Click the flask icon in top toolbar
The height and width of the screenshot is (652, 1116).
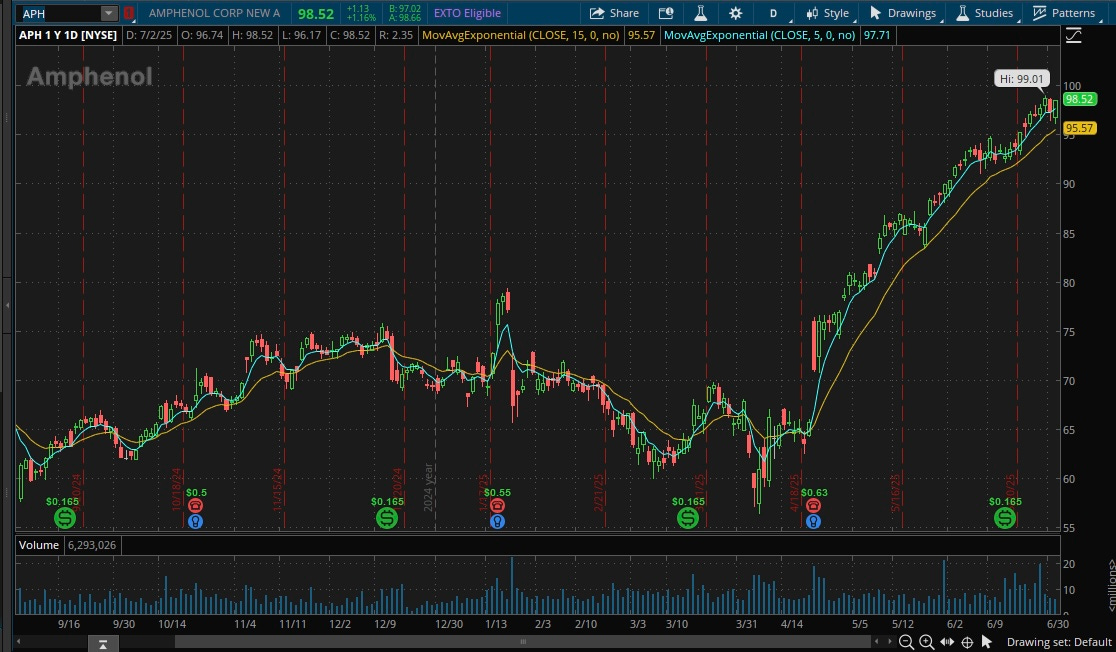700,13
